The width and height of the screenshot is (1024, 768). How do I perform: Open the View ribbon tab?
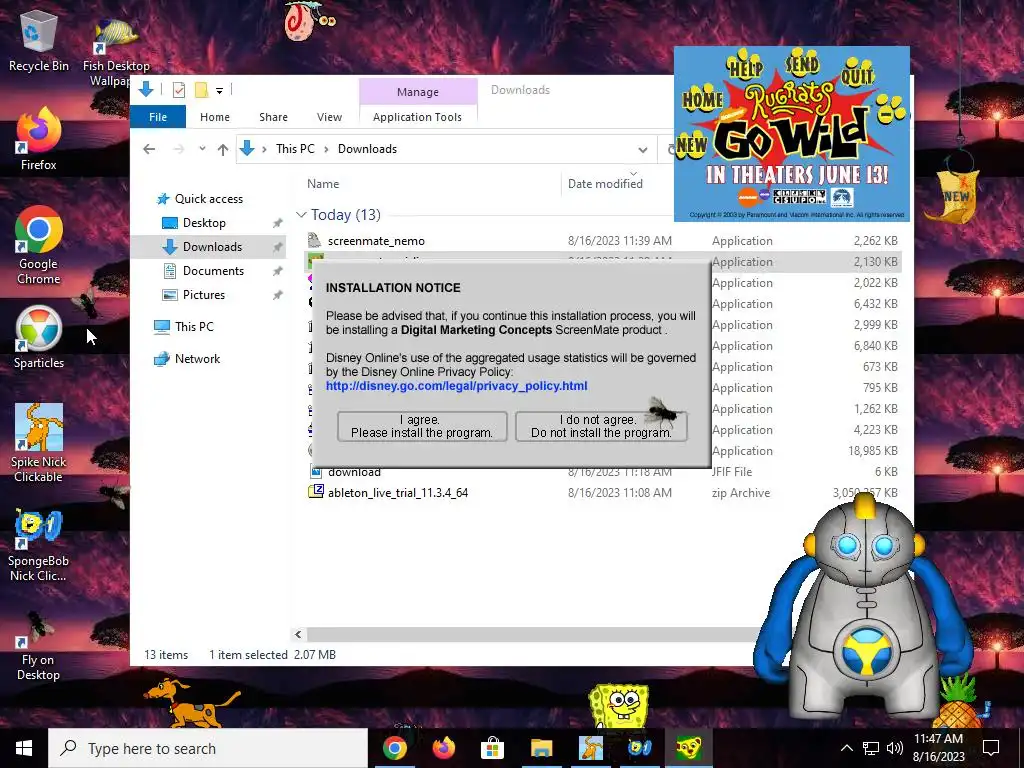tap(329, 117)
